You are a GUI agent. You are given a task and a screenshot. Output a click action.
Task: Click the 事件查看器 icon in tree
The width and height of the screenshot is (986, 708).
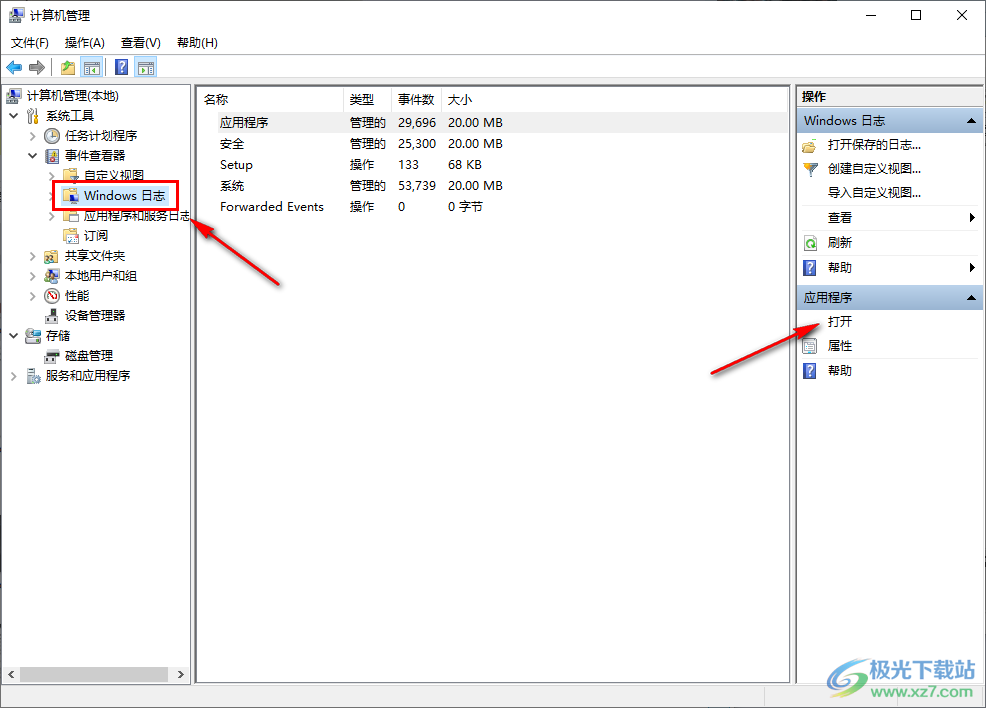pos(52,156)
